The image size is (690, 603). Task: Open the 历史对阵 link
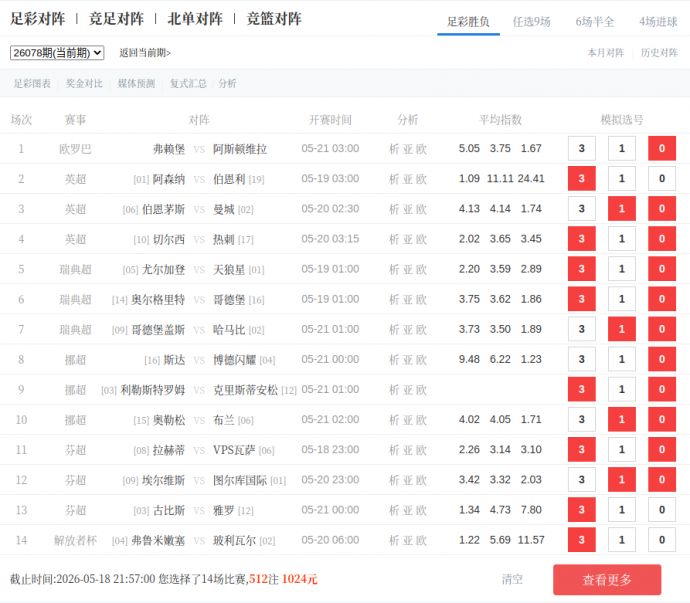coord(659,53)
